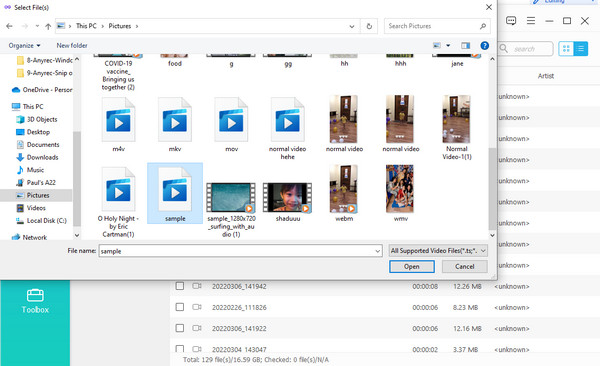Screen dimensions: 600x366
Task: Switch to list view in app
Action: [580, 49]
